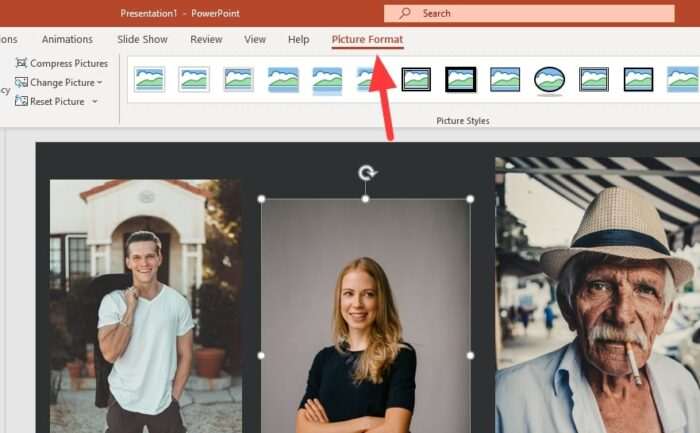Viewport: 700px width, 433px height.
Task: Click the top-left resize handle of selected picture
Action: pyautogui.click(x=262, y=199)
